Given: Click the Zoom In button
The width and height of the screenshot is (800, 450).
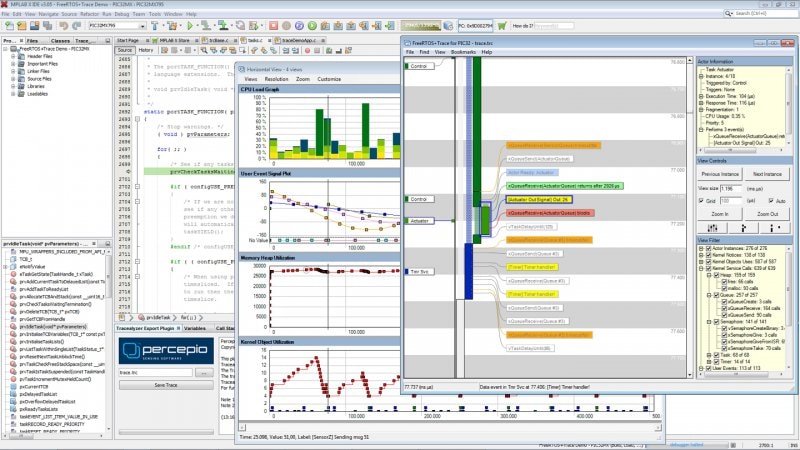Looking at the screenshot, I should click(x=720, y=214).
